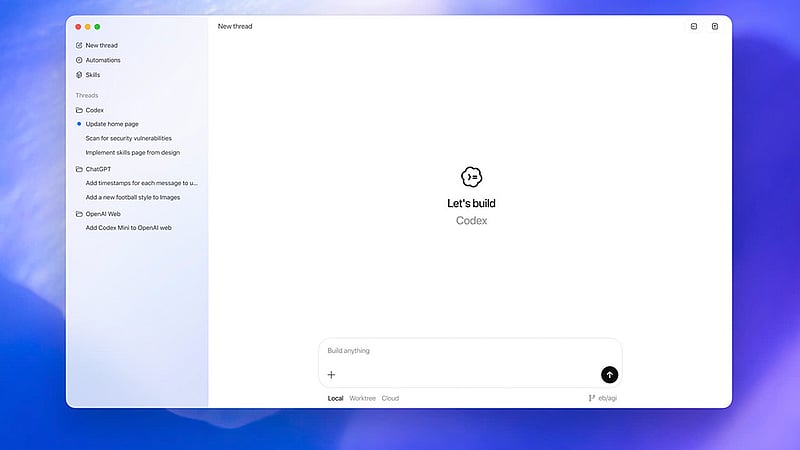Screen dimensions: 800x450
Task: Click the yellow minimize window button
Action: pos(88,27)
